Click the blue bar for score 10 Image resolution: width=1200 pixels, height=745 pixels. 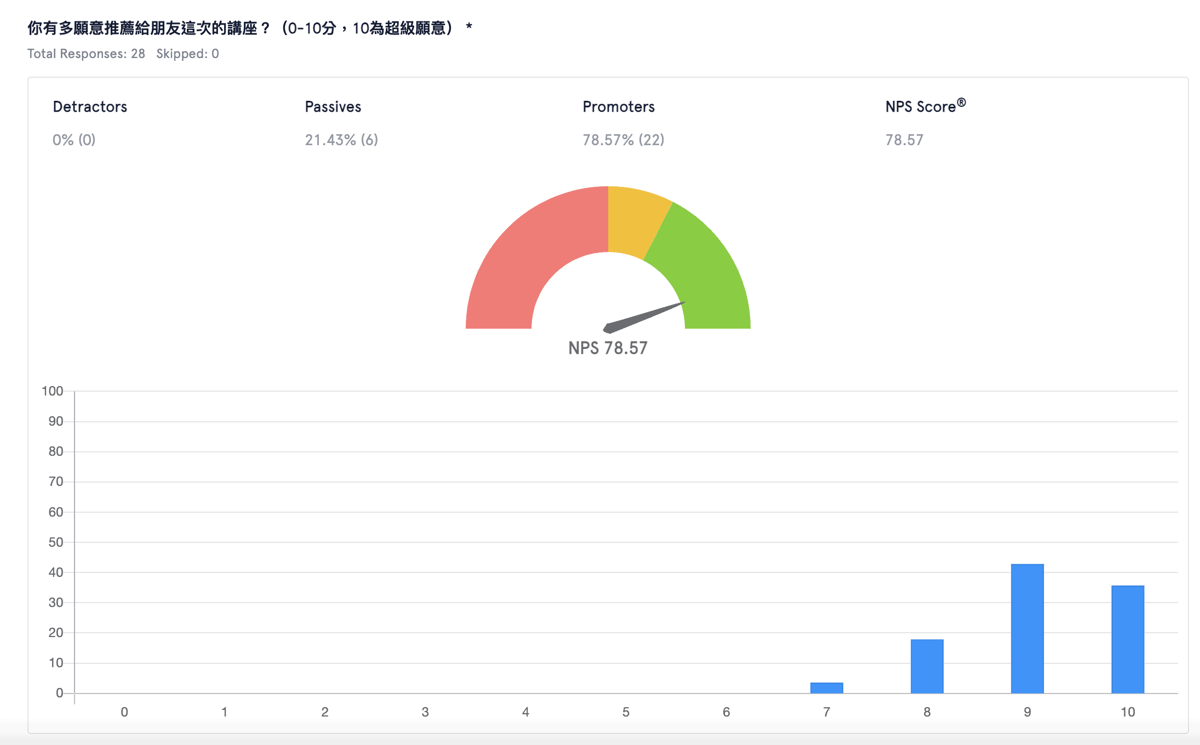pyautogui.click(x=1127, y=639)
